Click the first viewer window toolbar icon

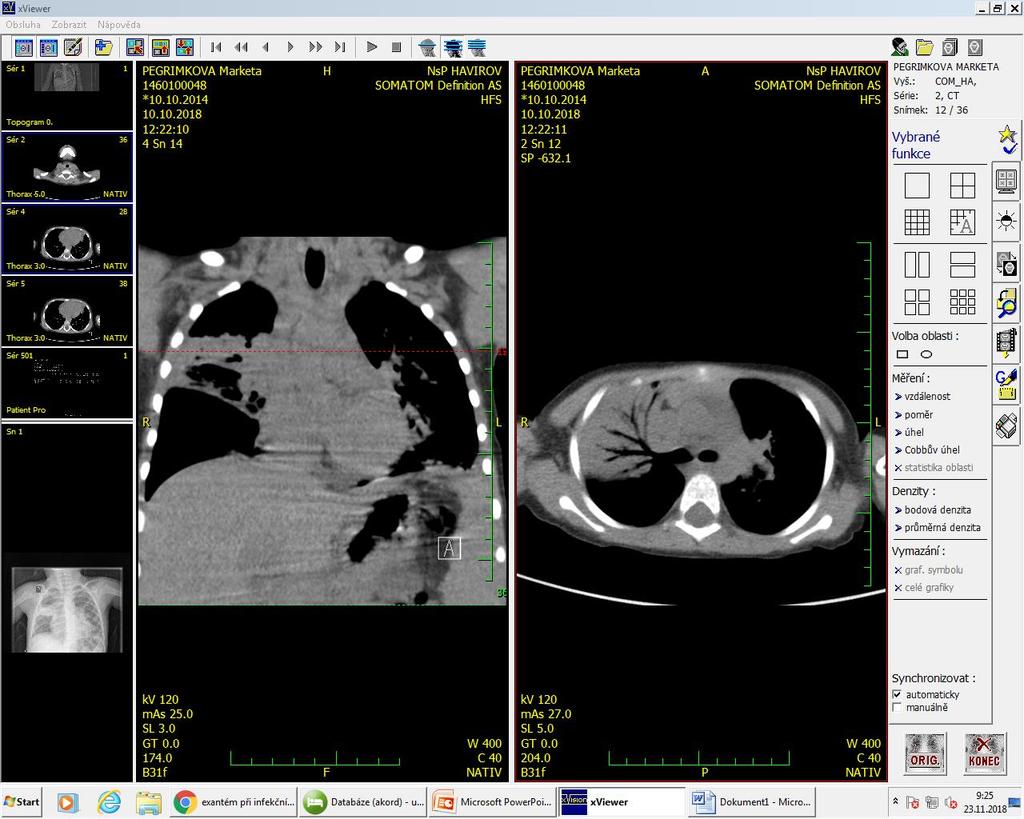click(24, 48)
